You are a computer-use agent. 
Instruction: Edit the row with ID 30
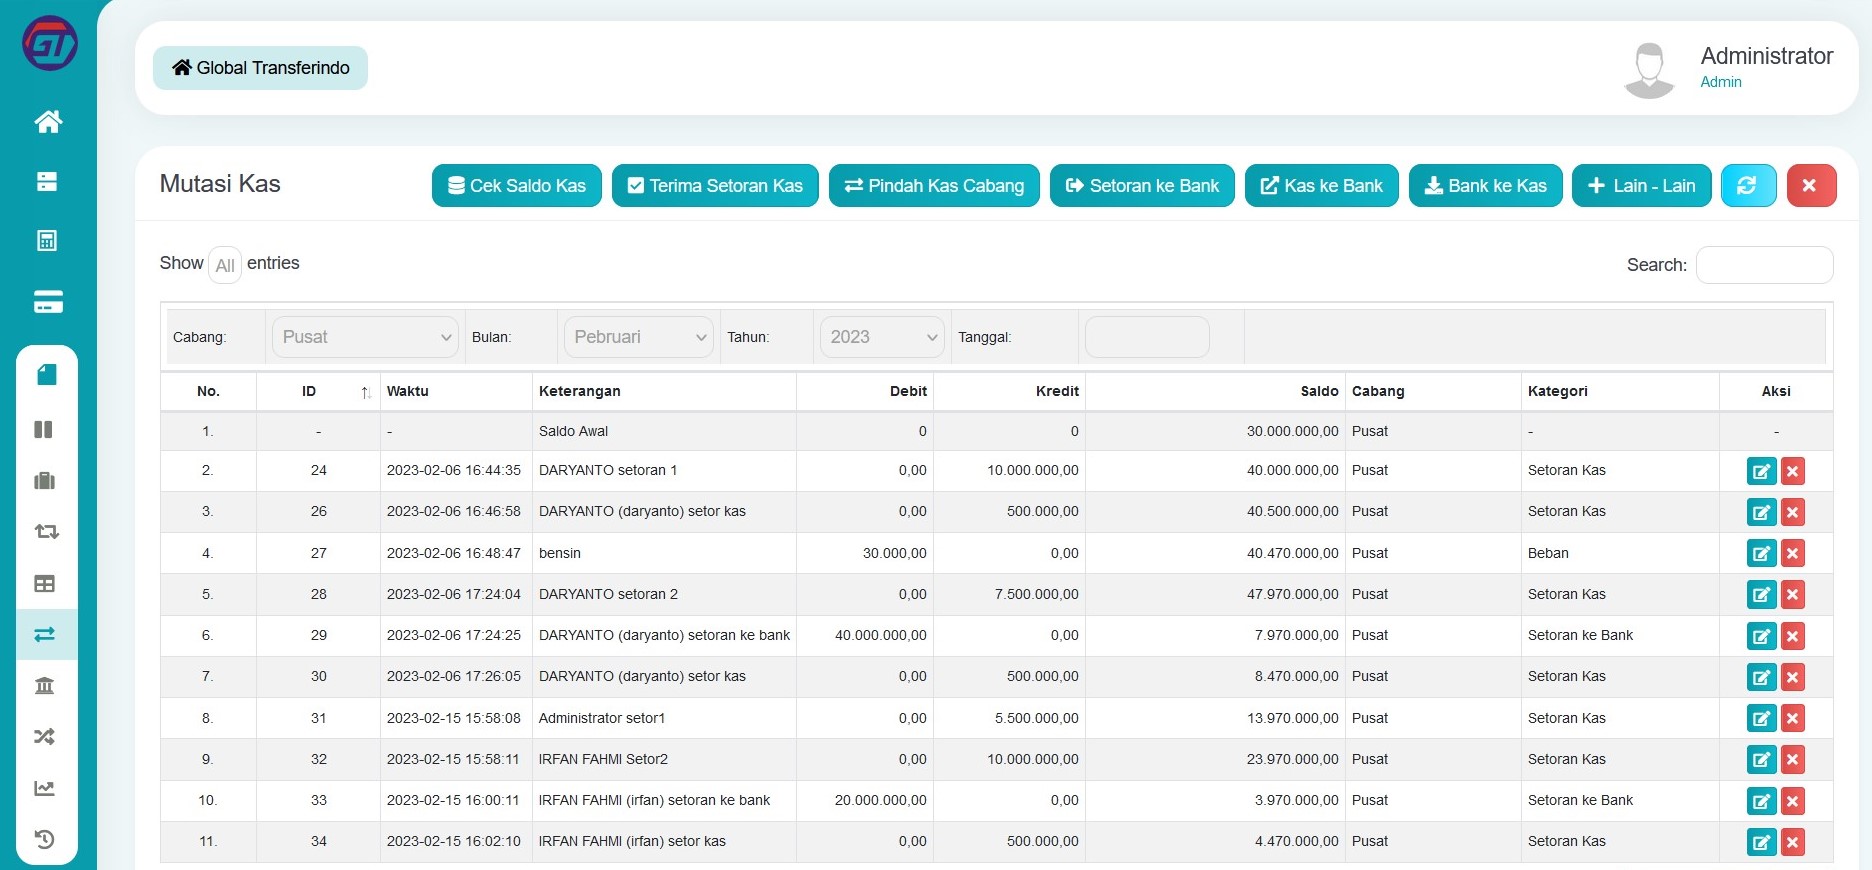(1761, 677)
